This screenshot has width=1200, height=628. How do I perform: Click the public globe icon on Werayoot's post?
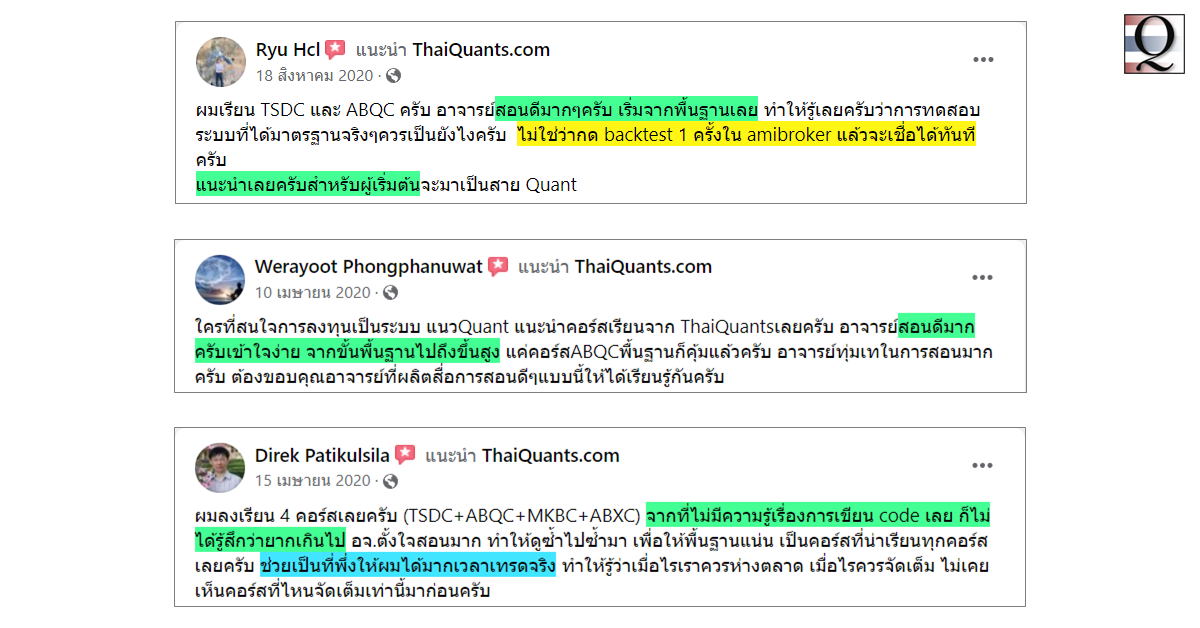tap(390, 293)
